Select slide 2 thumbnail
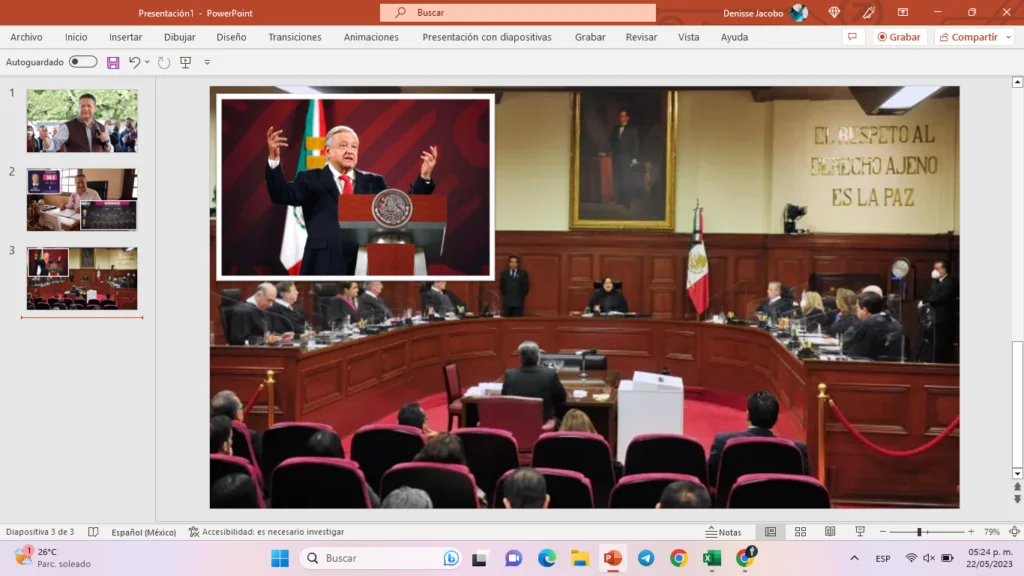The image size is (1024, 576). 82,200
